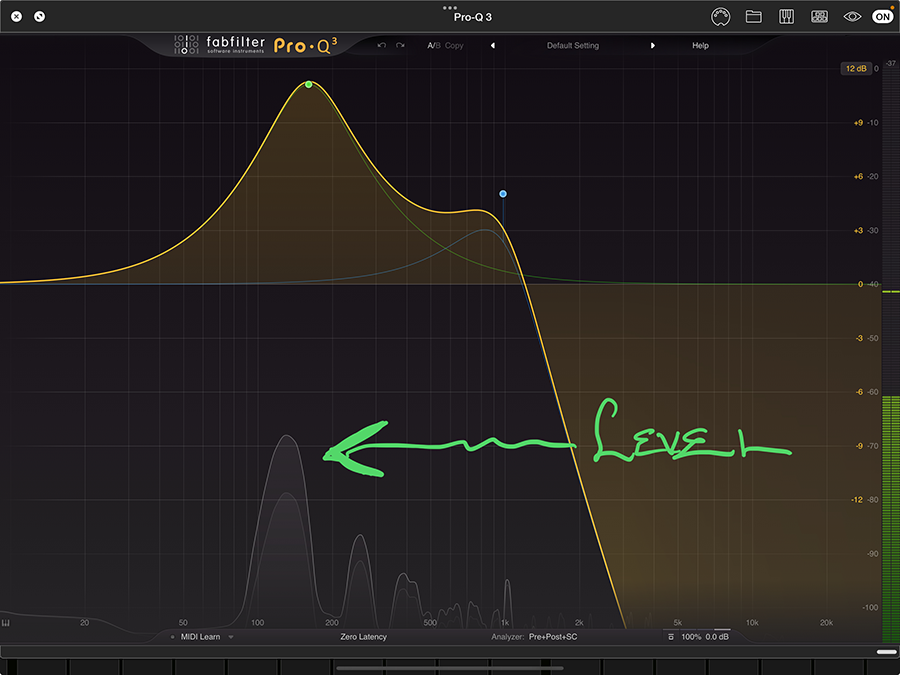
Task: Open the 12 dB display range selector
Action: [x=856, y=68]
